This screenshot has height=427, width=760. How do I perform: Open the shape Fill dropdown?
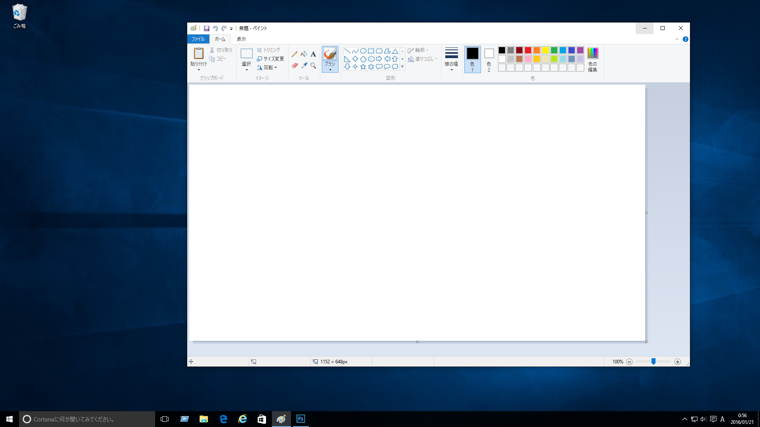pyautogui.click(x=423, y=59)
